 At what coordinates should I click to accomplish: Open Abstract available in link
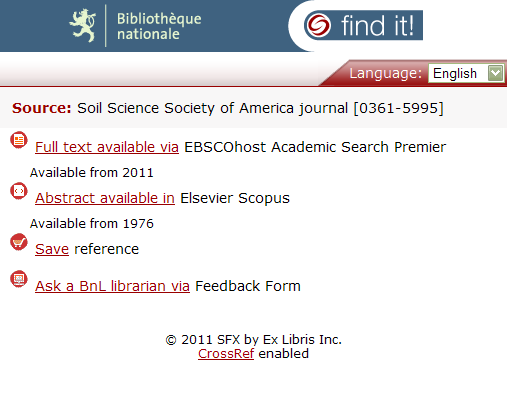105,198
